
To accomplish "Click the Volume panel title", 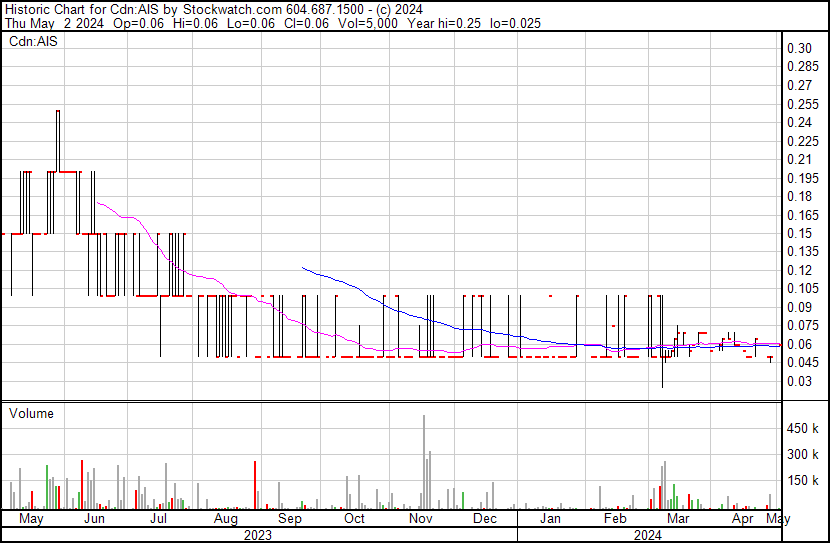I will tap(32, 413).
